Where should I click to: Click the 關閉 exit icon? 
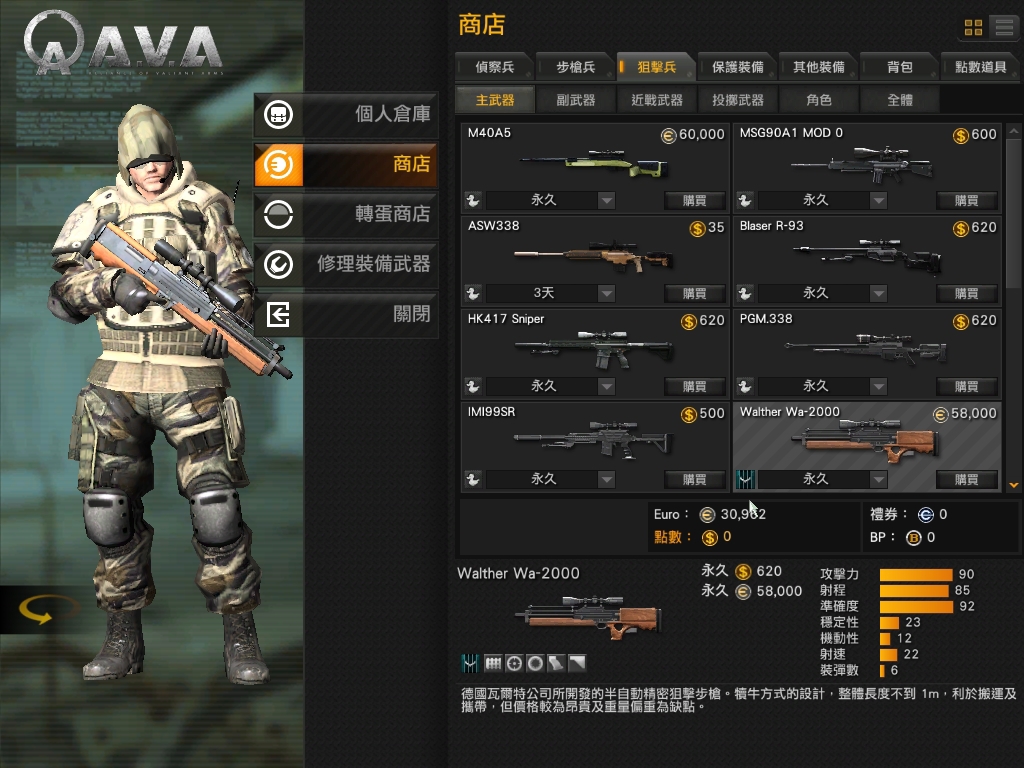pos(279,315)
